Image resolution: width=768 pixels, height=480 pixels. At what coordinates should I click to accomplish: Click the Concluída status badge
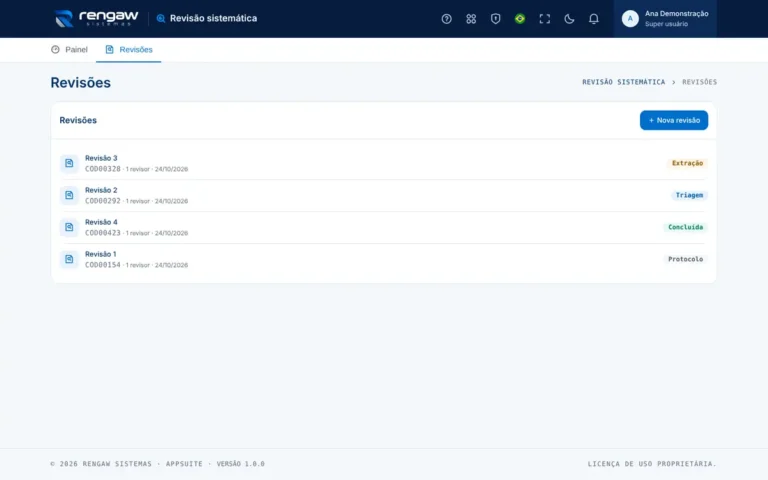[x=685, y=227]
